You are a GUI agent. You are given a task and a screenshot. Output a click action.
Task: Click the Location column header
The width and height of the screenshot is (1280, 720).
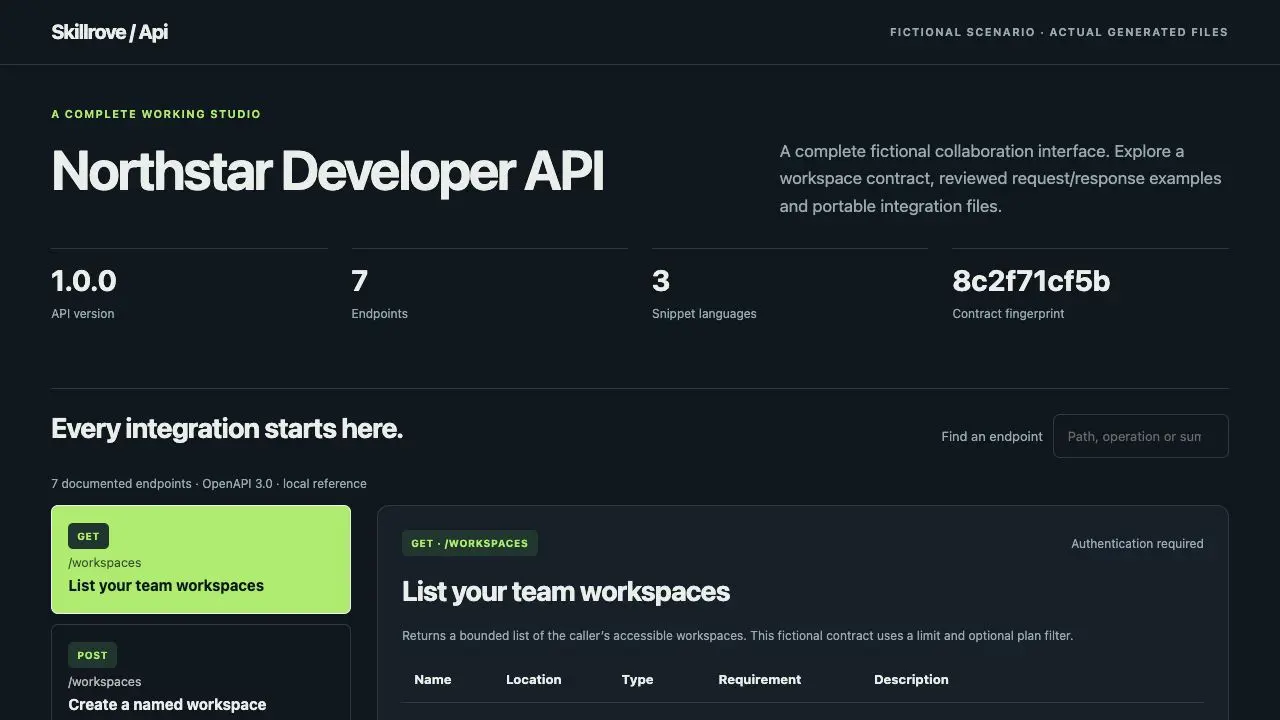pos(534,679)
